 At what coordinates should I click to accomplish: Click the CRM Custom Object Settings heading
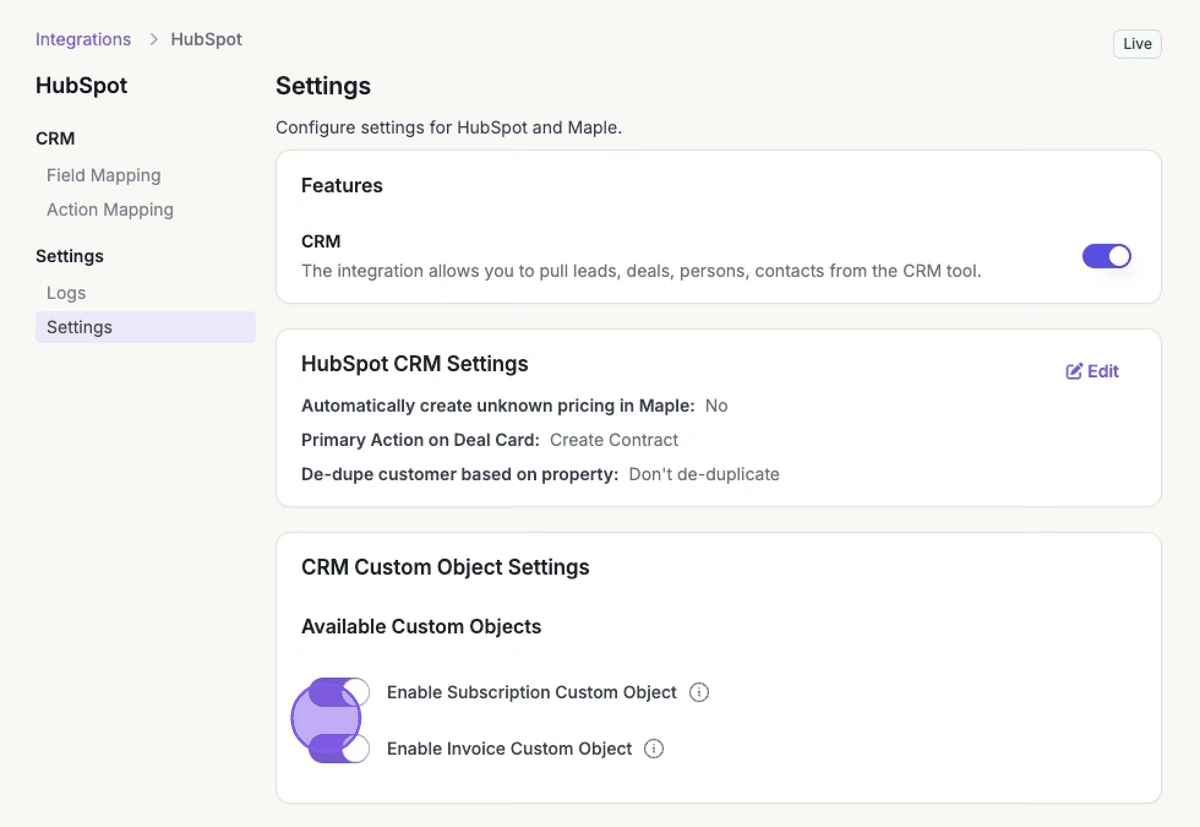[445, 567]
